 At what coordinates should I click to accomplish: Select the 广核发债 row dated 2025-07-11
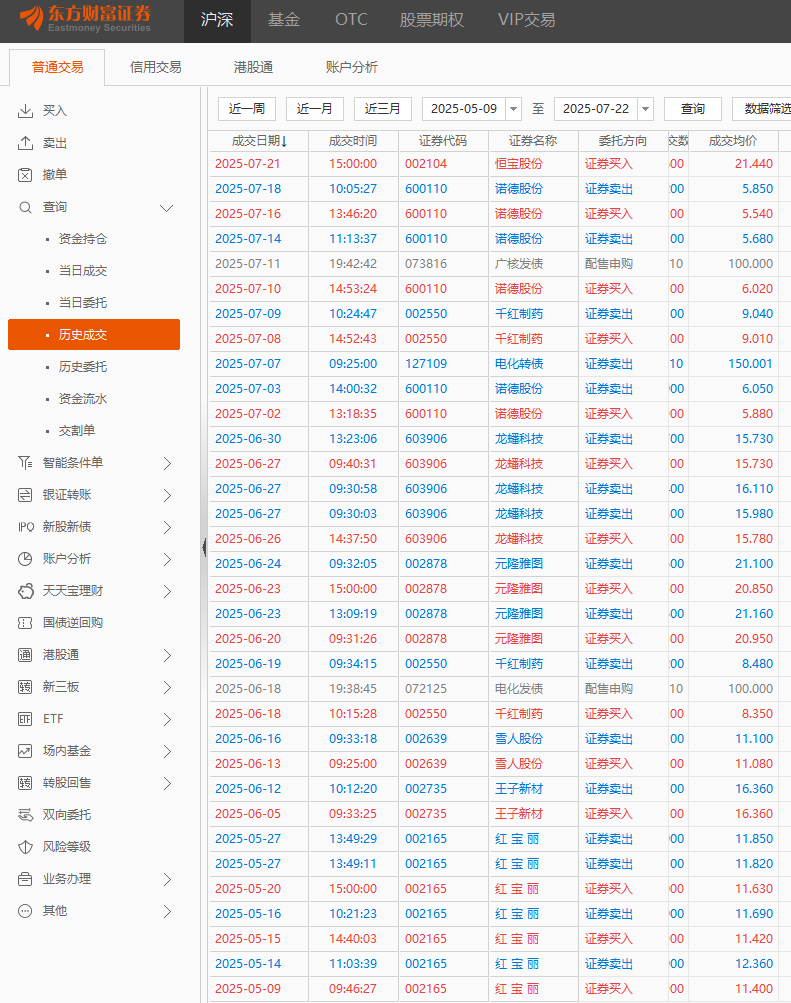(x=500, y=264)
